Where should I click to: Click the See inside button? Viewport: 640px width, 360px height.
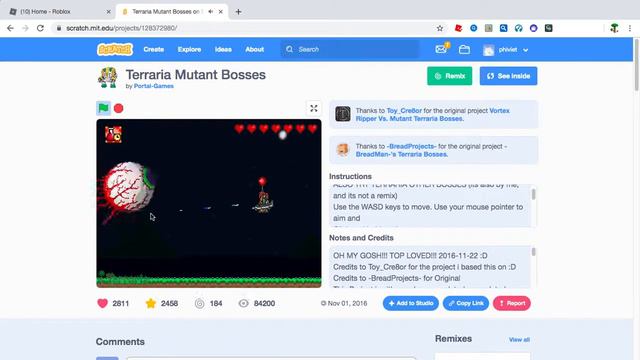(x=508, y=76)
